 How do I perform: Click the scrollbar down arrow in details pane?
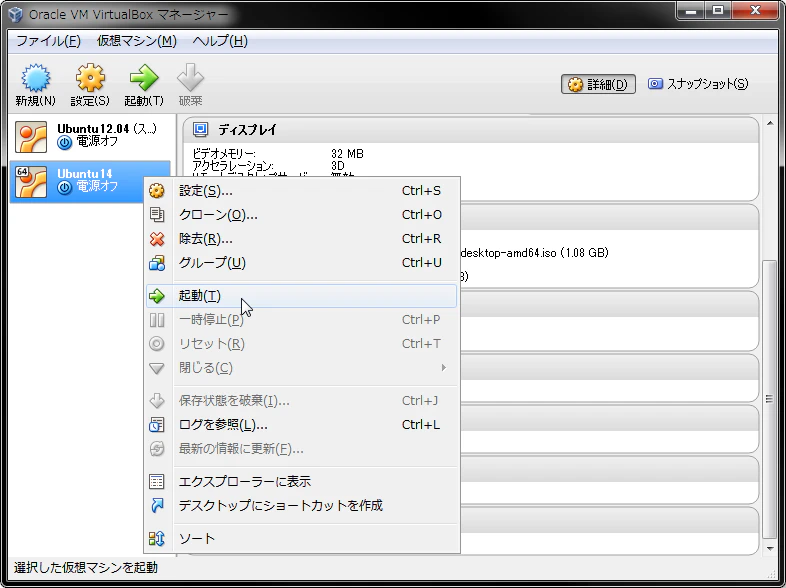coord(770,549)
